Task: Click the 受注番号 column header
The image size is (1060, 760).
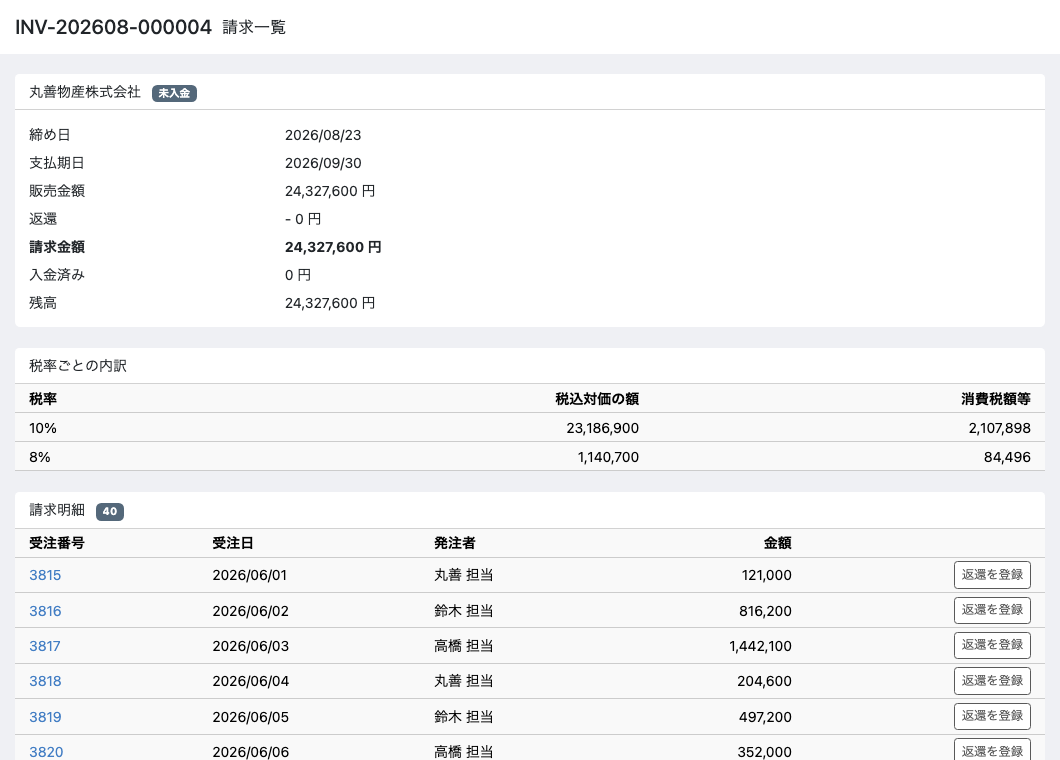Action: pyautogui.click(x=57, y=543)
